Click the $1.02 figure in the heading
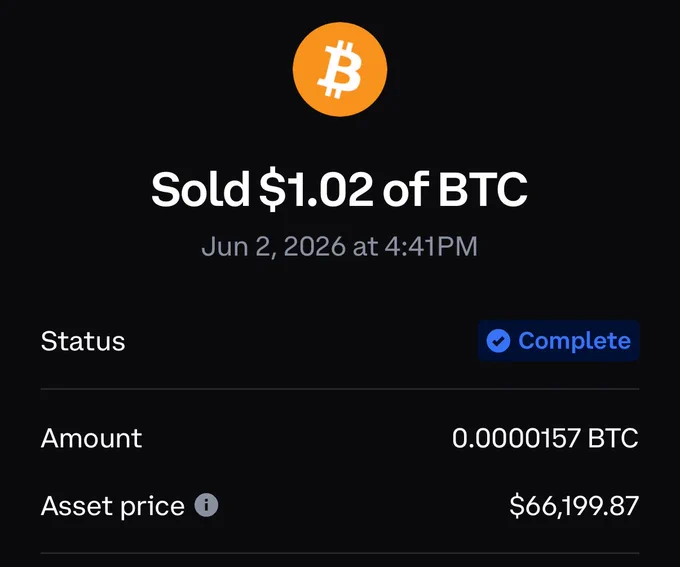This screenshot has height=567, width=680. click(316, 190)
